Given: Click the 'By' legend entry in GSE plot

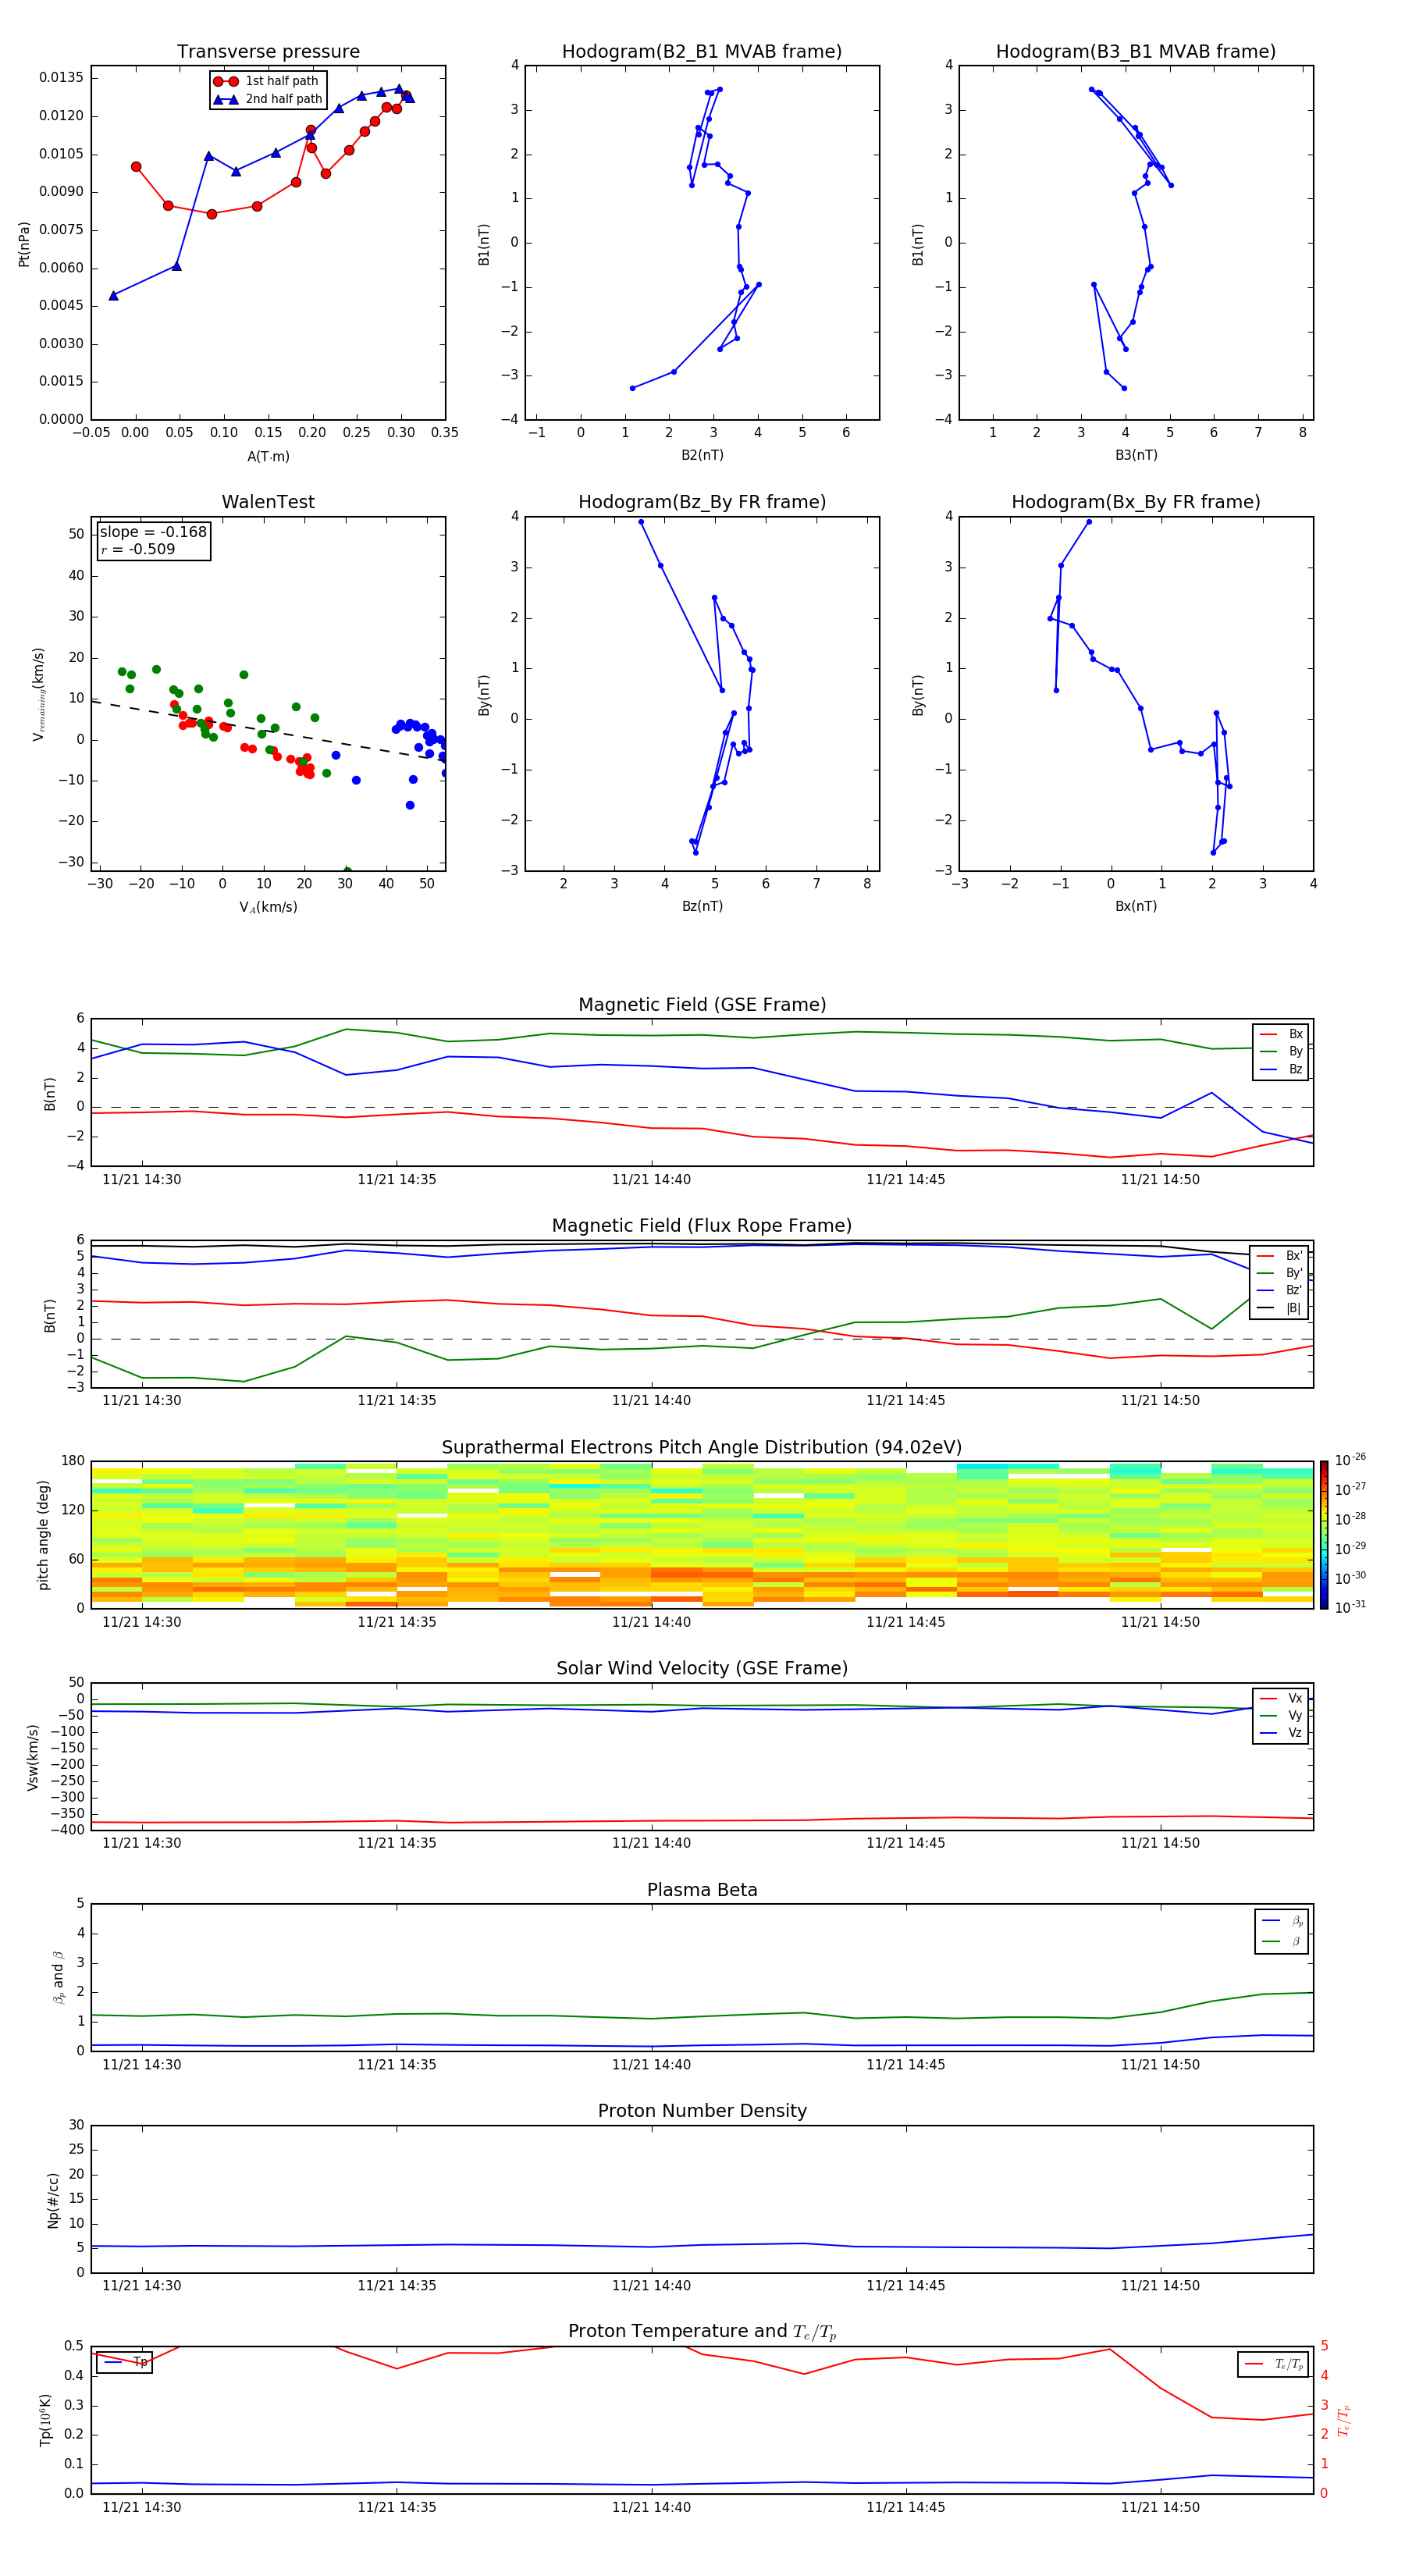Looking at the screenshot, I should pyautogui.click(x=1281, y=1051).
